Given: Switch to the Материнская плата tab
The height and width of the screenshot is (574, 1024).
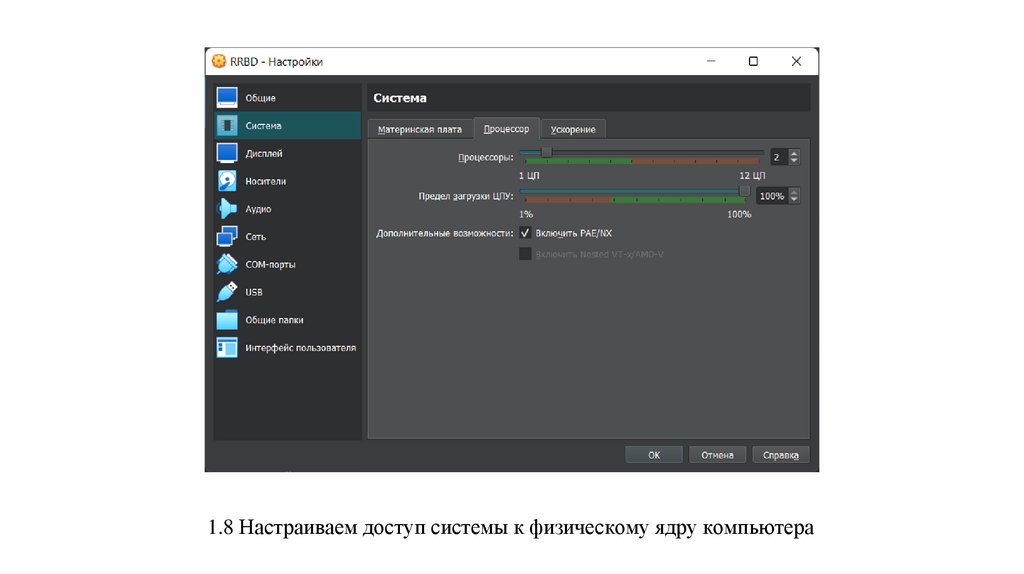Looking at the screenshot, I should [420, 130].
